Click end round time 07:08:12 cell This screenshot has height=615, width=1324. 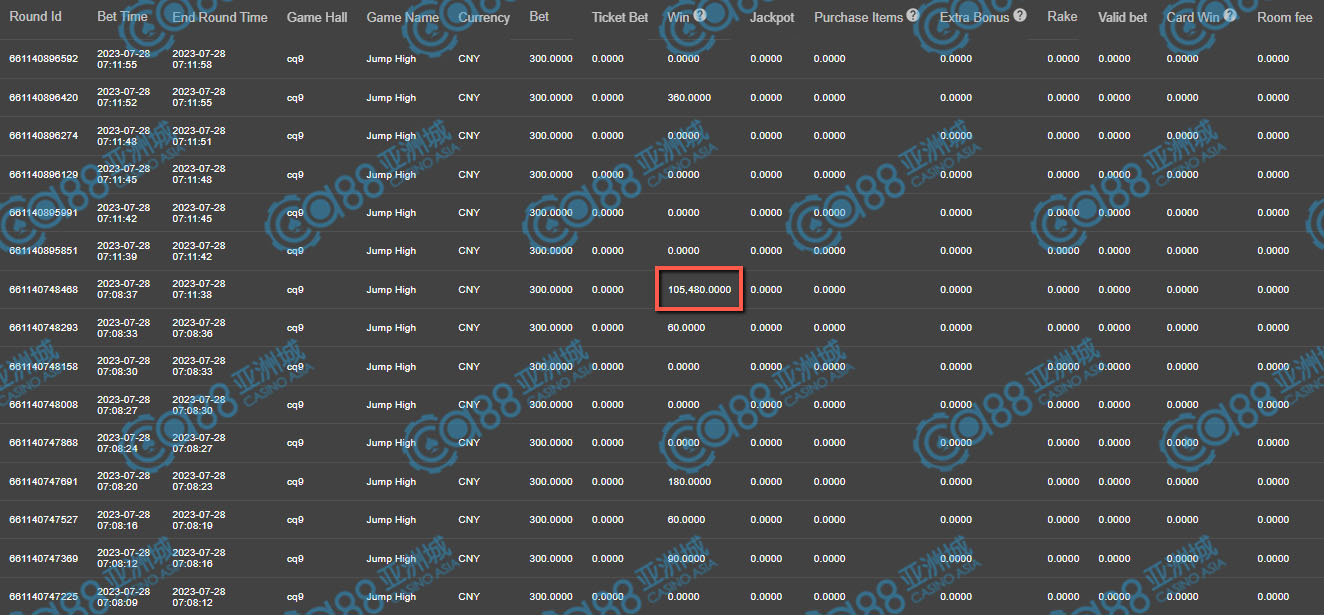199,597
